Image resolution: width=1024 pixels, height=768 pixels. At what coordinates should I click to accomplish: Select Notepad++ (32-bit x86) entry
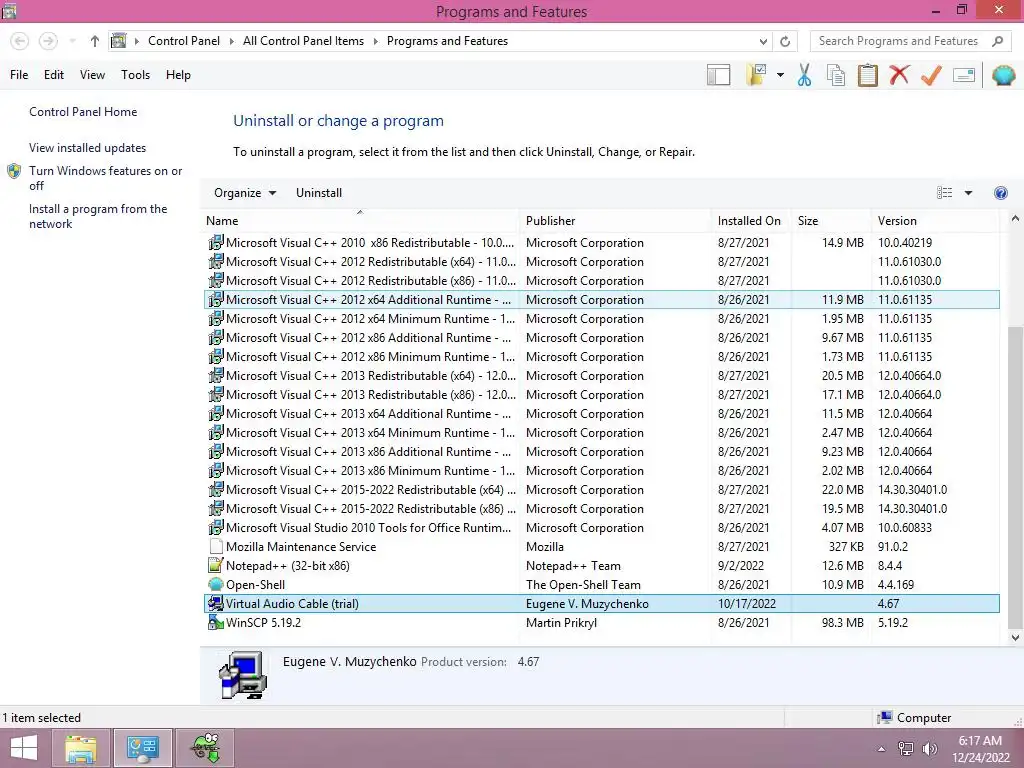click(x=601, y=566)
